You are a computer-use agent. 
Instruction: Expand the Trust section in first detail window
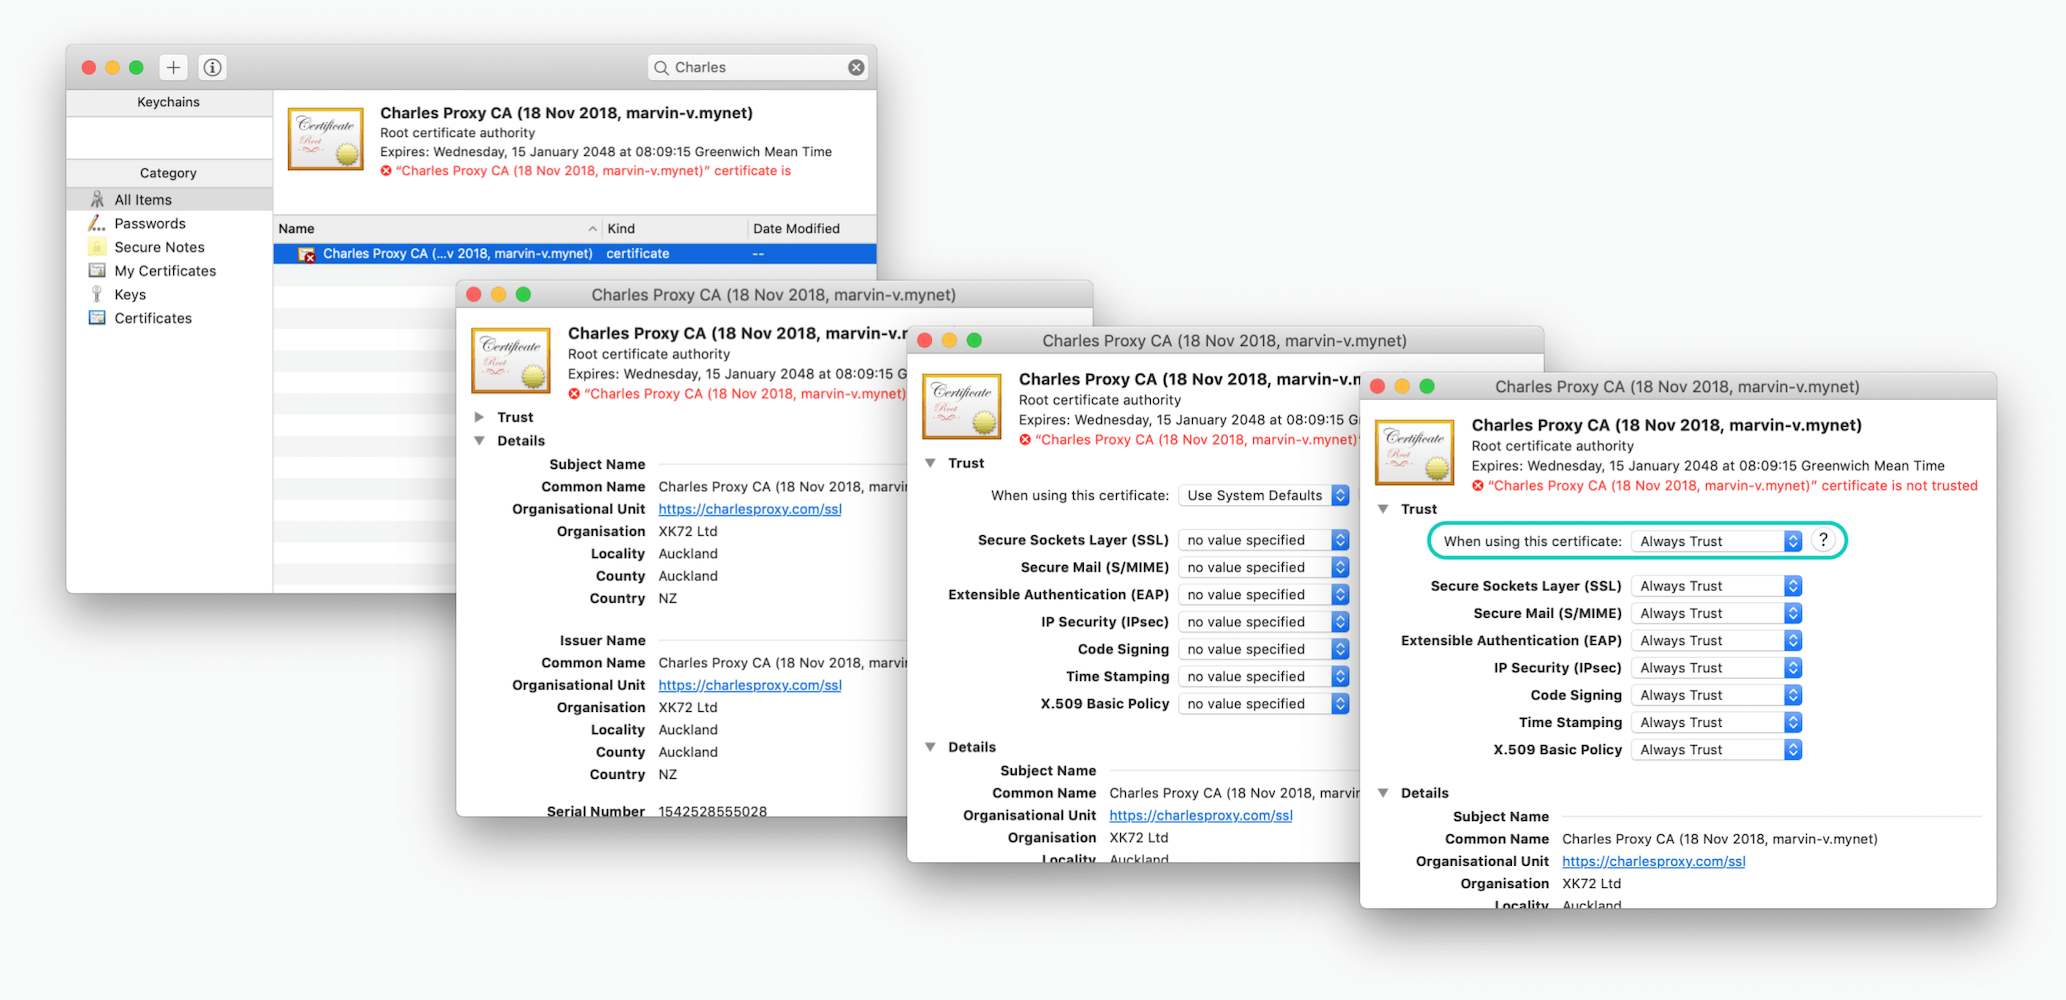[x=479, y=417]
